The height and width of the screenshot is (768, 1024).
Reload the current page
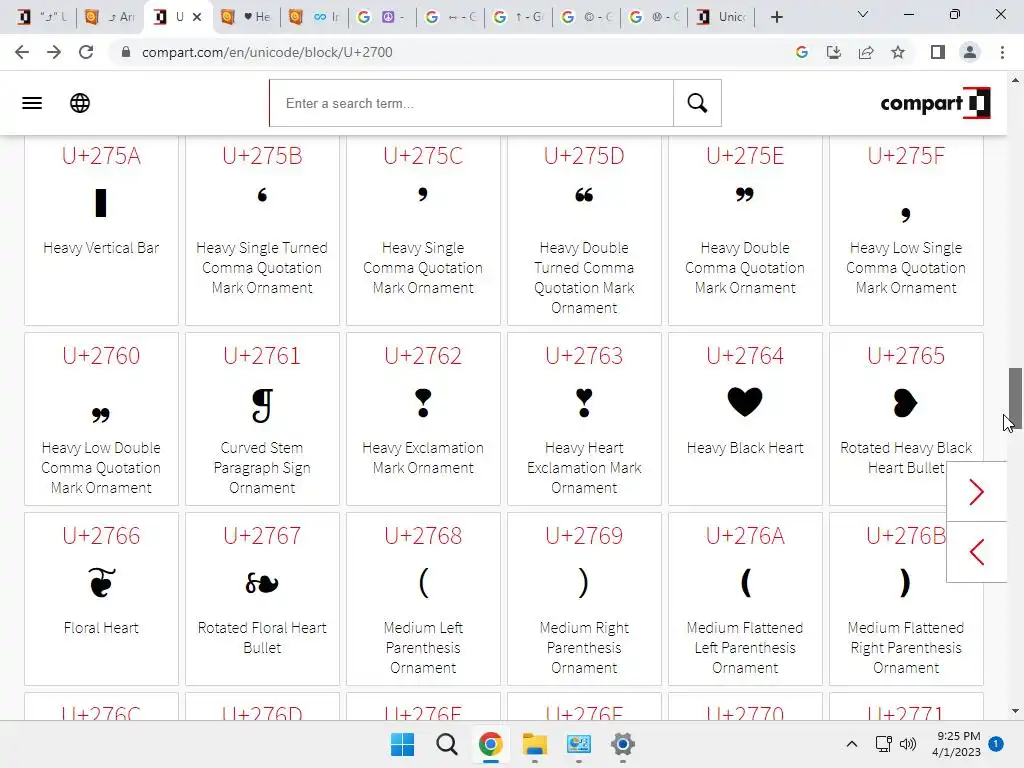click(x=86, y=52)
